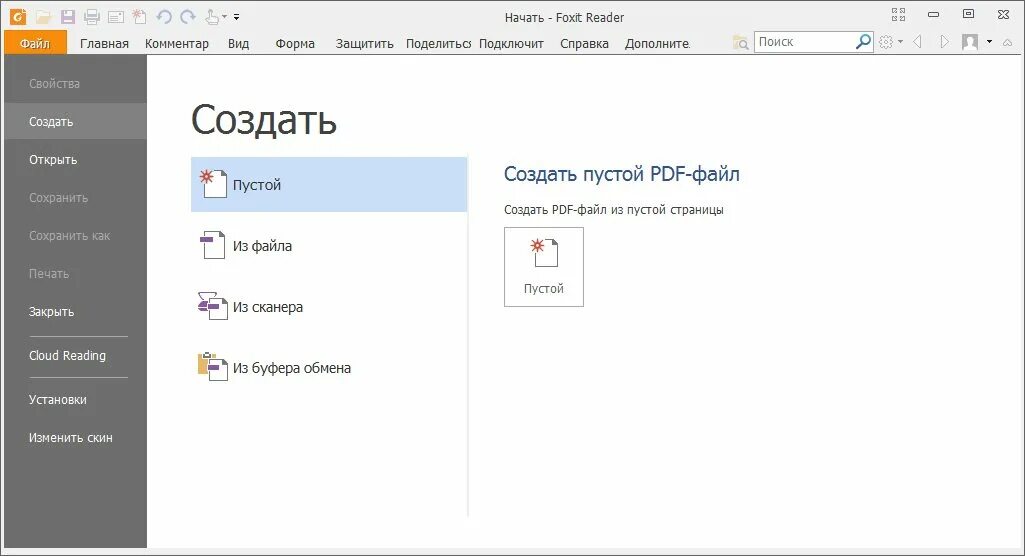Select the Из буфера обмена option
Viewport: 1025px width, 556px height.
(329, 368)
